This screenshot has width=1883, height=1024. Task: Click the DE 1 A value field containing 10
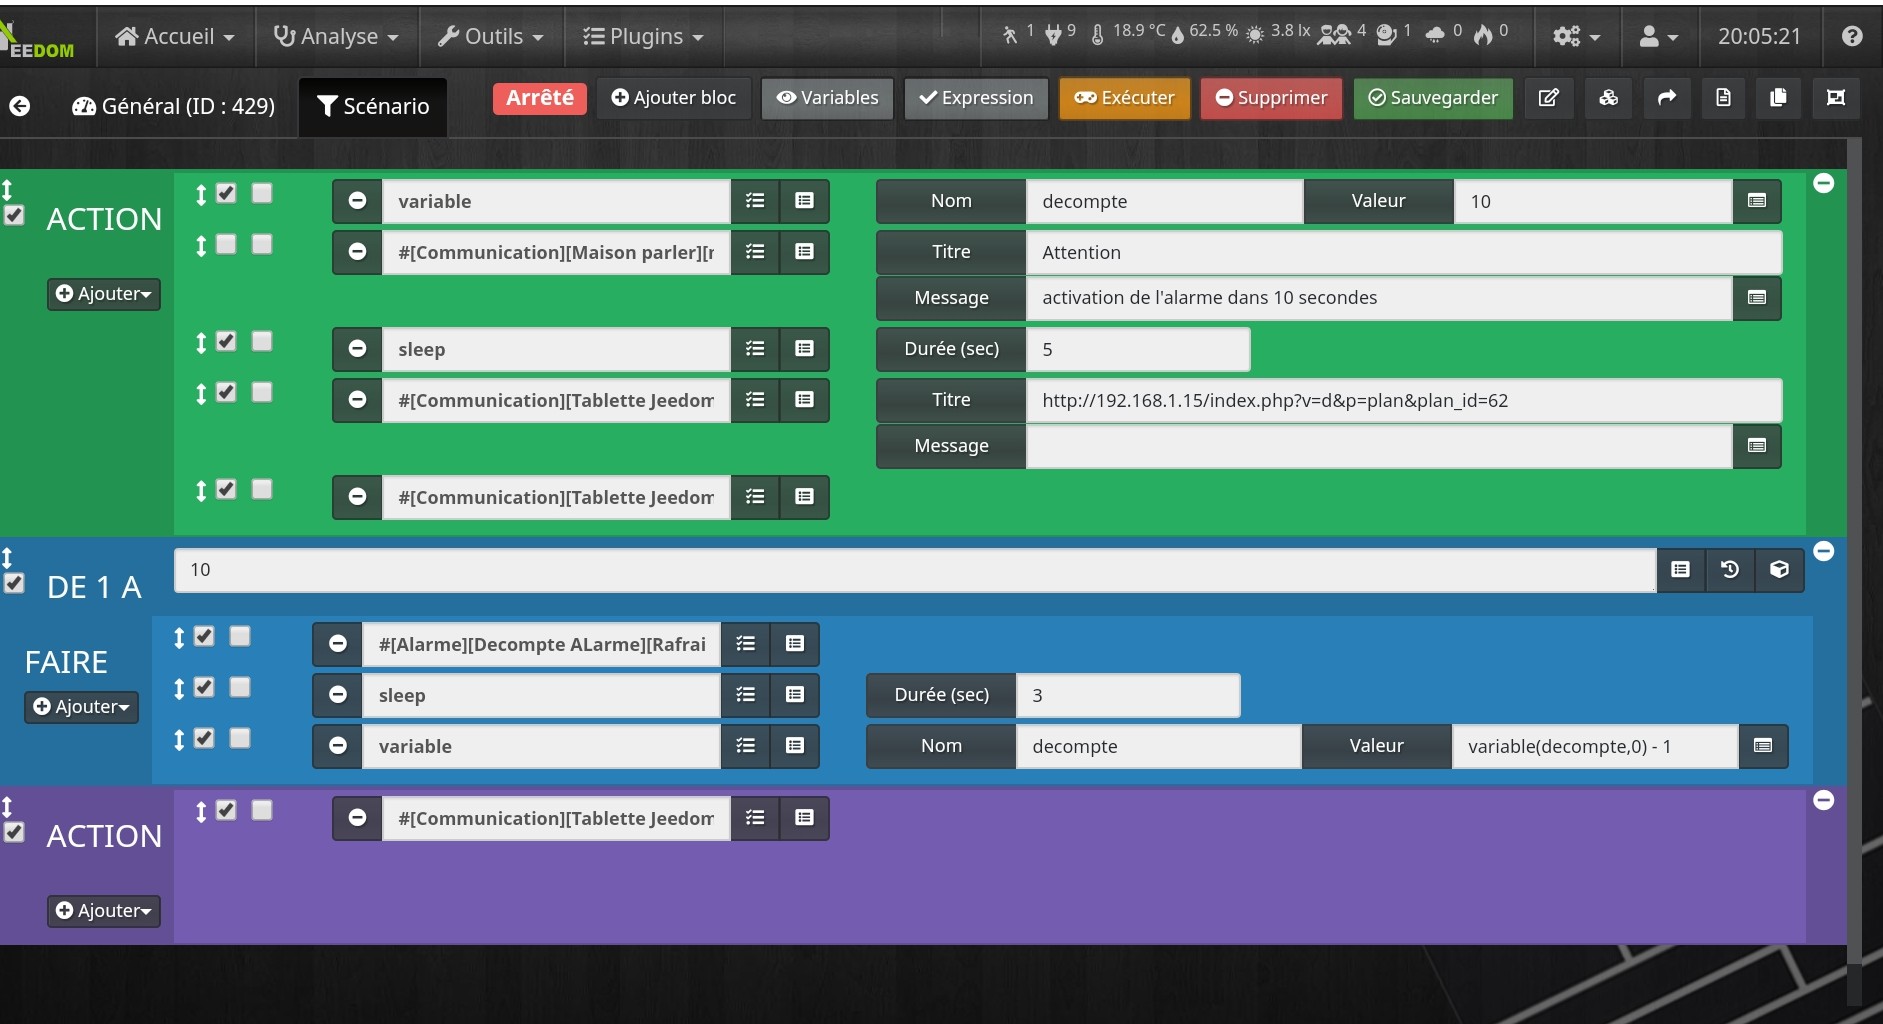pos(915,570)
